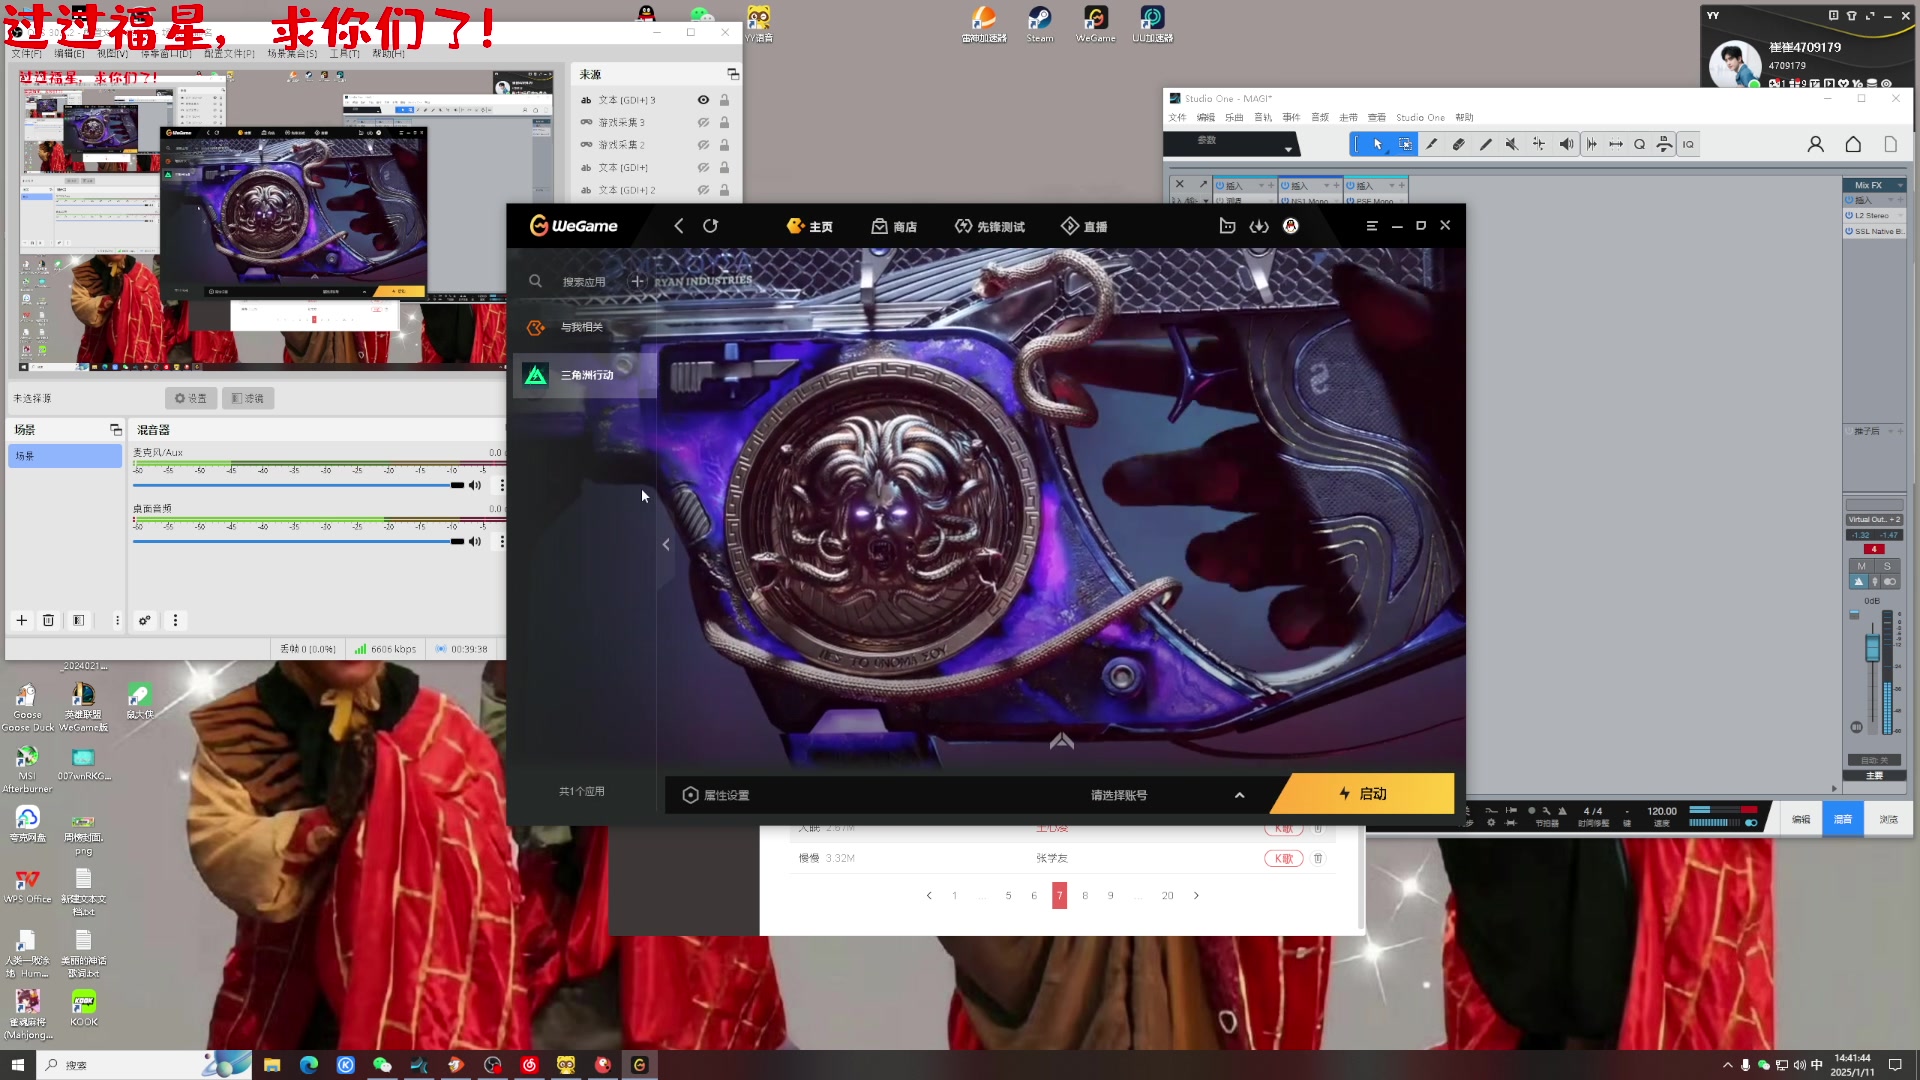The height and width of the screenshot is (1080, 1920).
Task: Click the Q quantize button in Studio One
Action: point(1639,144)
